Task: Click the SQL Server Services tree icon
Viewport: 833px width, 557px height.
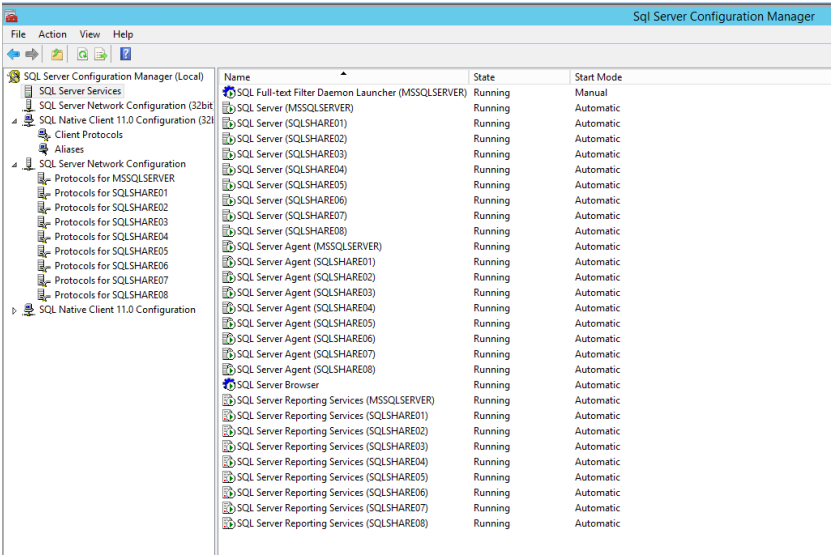Action: (x=29, y=91)
